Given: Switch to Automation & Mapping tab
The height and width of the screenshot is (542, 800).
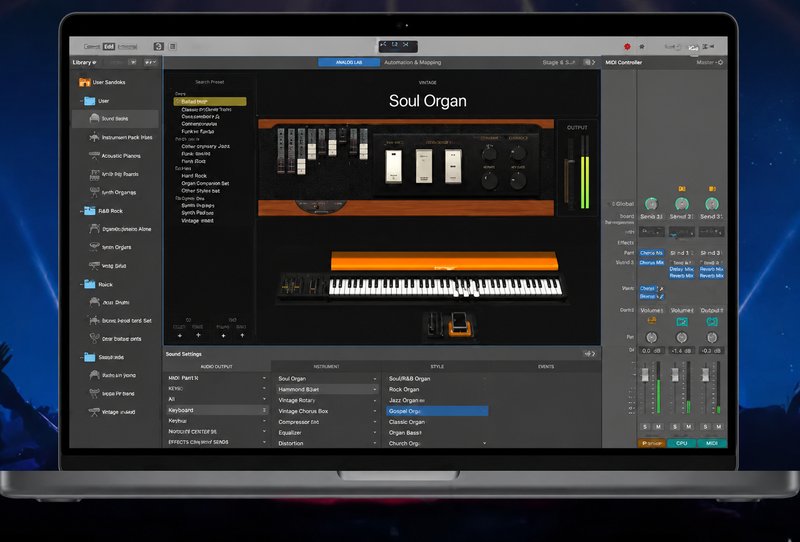Looking at the screenshot, I should [x=412, y=62].
